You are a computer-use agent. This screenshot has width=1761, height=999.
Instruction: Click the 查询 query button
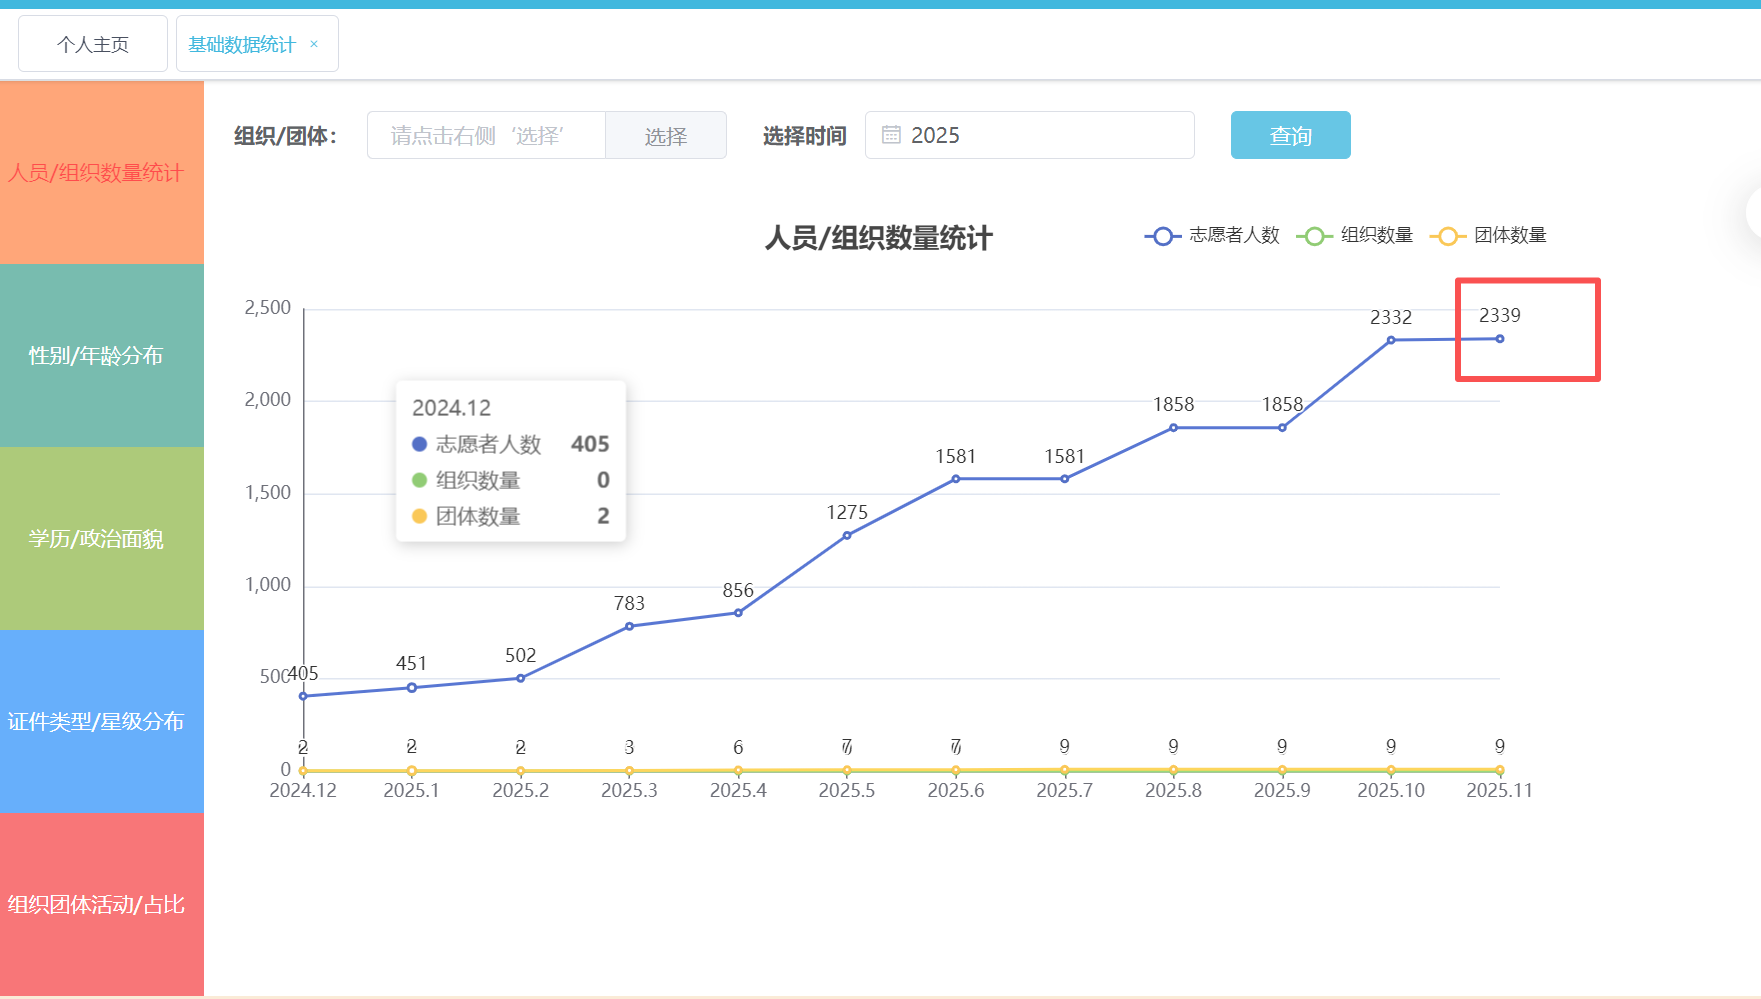click(1290, 135)
